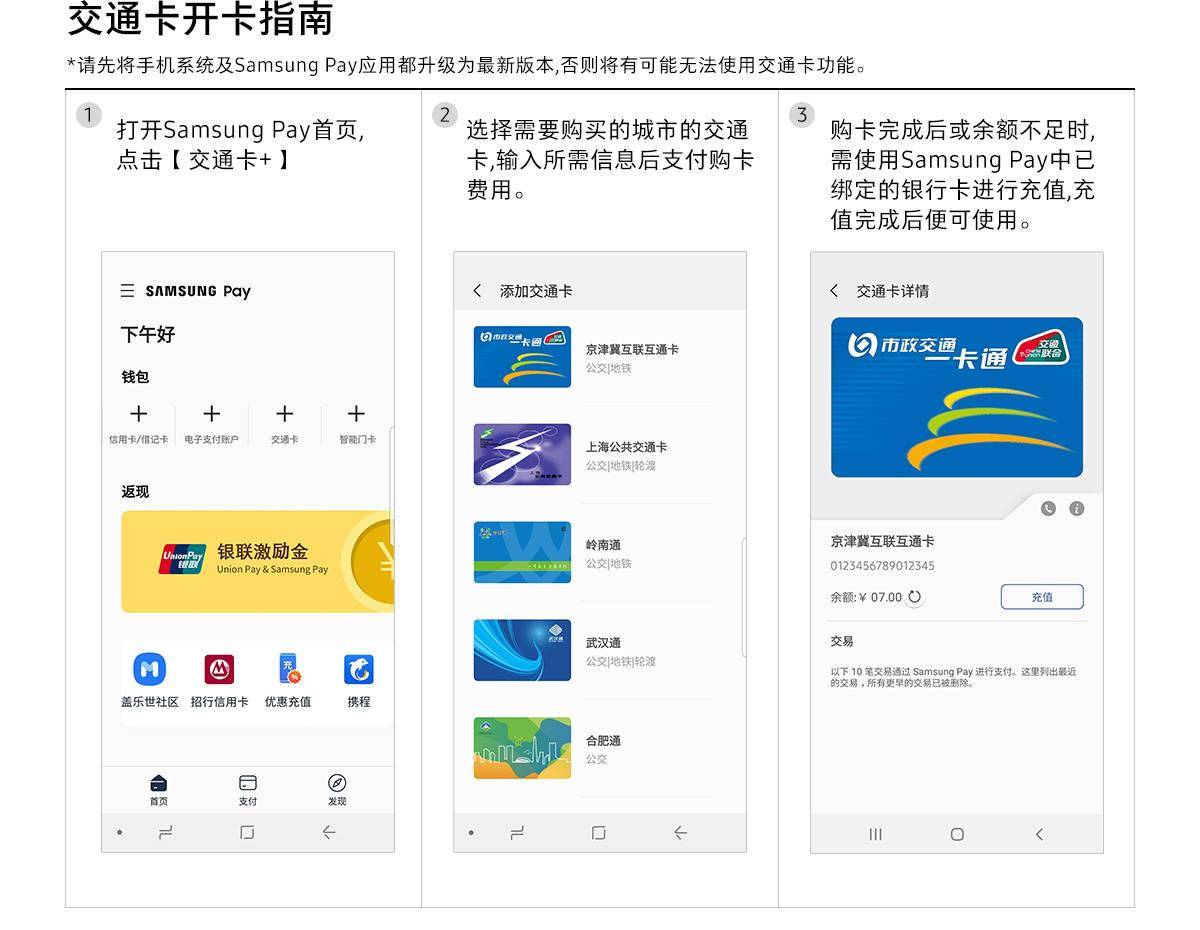Switch to the 支付 tab
The image size is (1200, 930).
(248, 789)
